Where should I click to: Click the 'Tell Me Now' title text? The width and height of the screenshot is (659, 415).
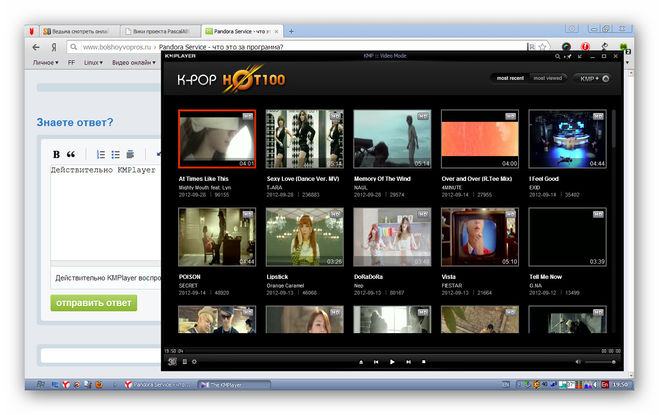[x=545, y=277]
